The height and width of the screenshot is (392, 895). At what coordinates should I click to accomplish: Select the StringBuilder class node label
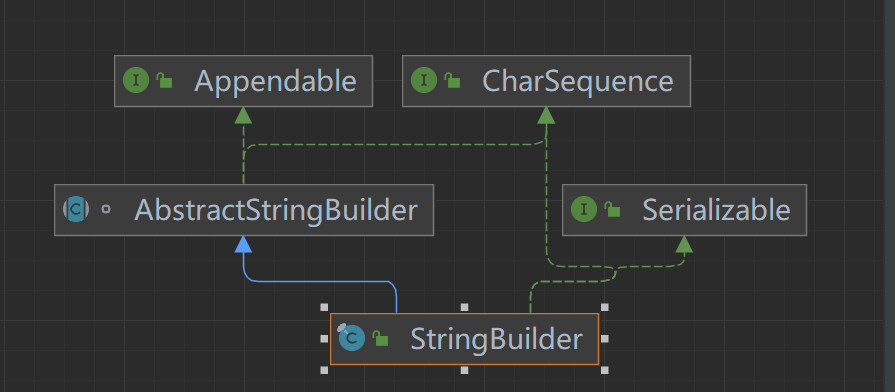(x=496, y=339)
